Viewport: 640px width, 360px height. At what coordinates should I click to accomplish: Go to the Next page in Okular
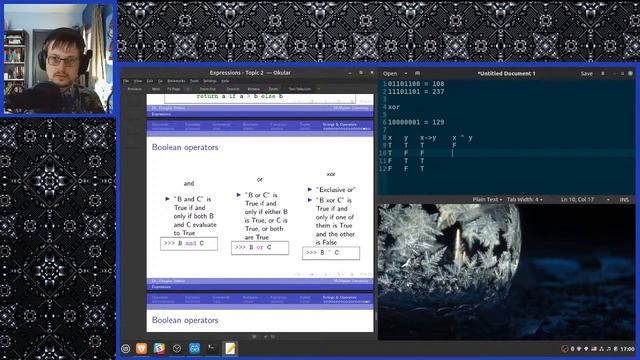156,89
